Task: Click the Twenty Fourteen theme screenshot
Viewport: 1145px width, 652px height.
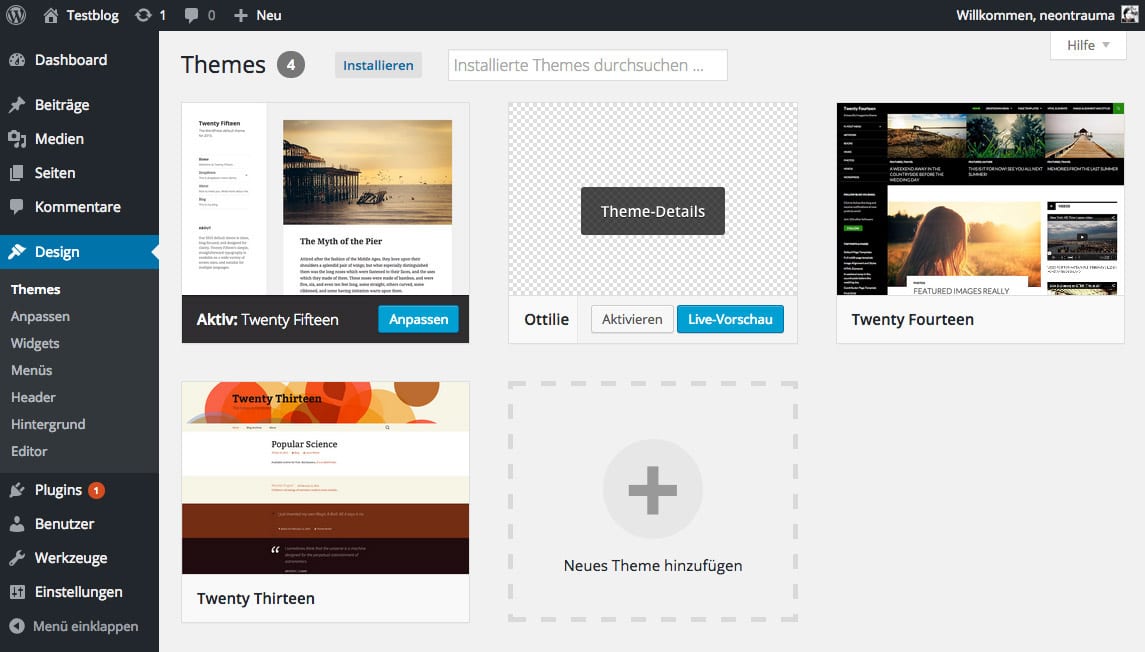Action: point(980,199)
